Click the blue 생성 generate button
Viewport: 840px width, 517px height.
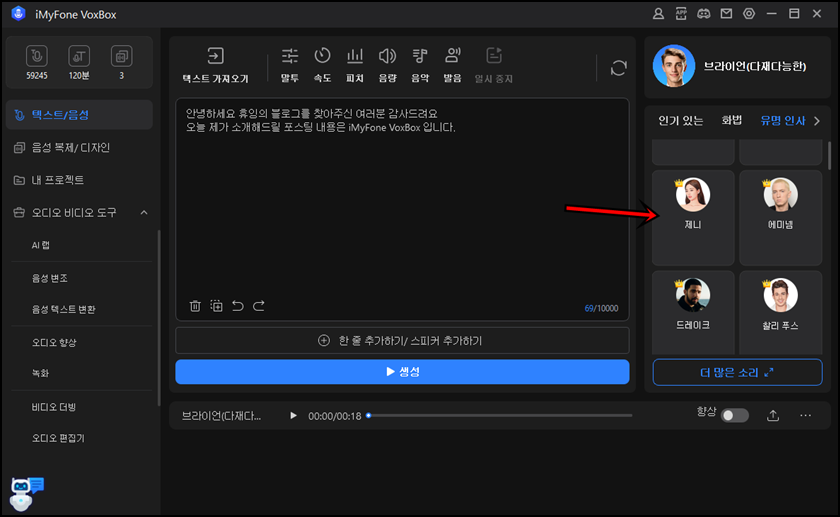(402, 372)
